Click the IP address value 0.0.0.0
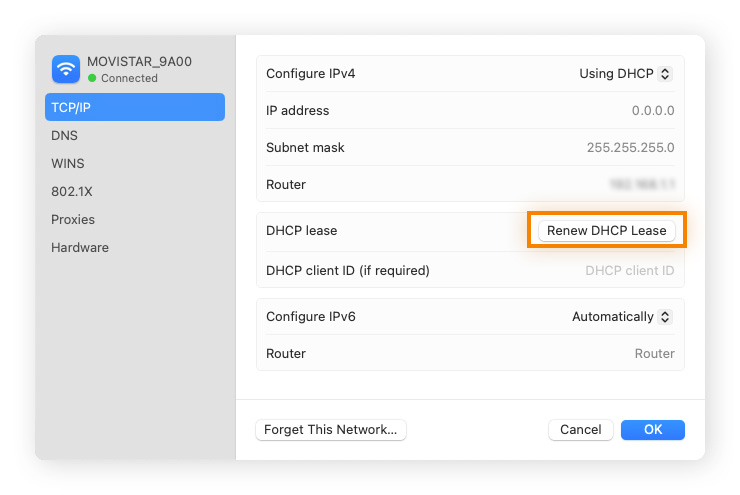 [x=653, y=110]
